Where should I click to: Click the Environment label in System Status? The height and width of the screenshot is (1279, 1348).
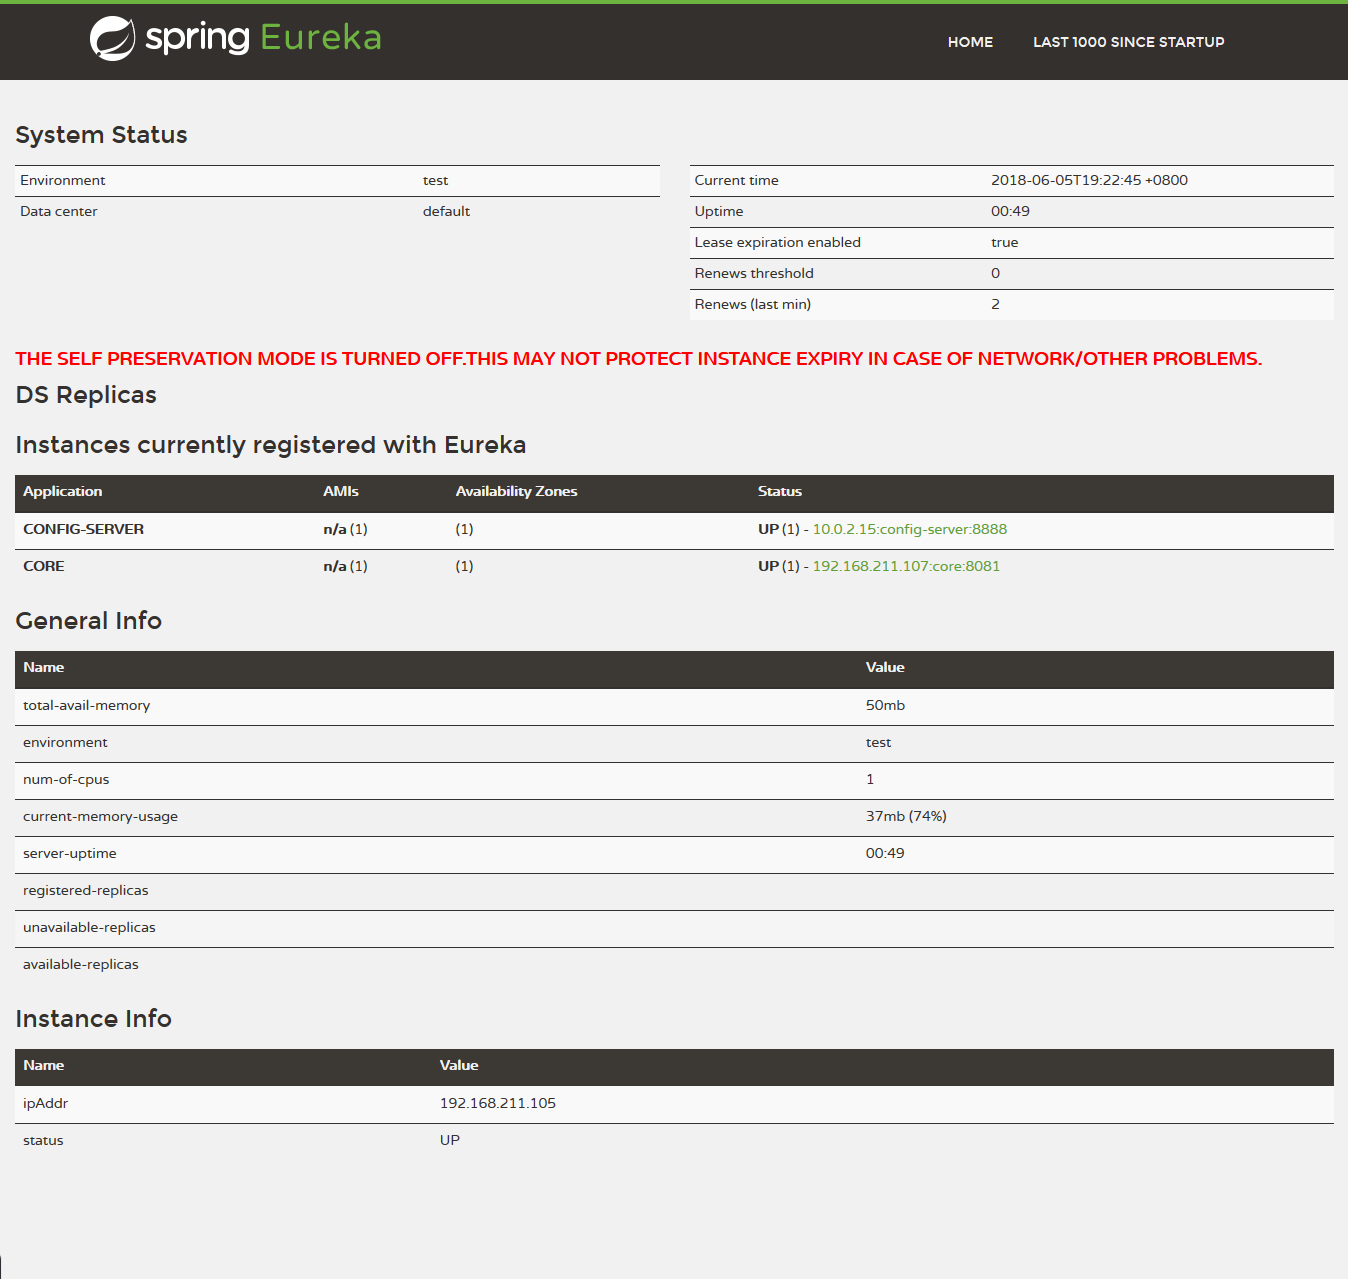click(x=62, y=180)
